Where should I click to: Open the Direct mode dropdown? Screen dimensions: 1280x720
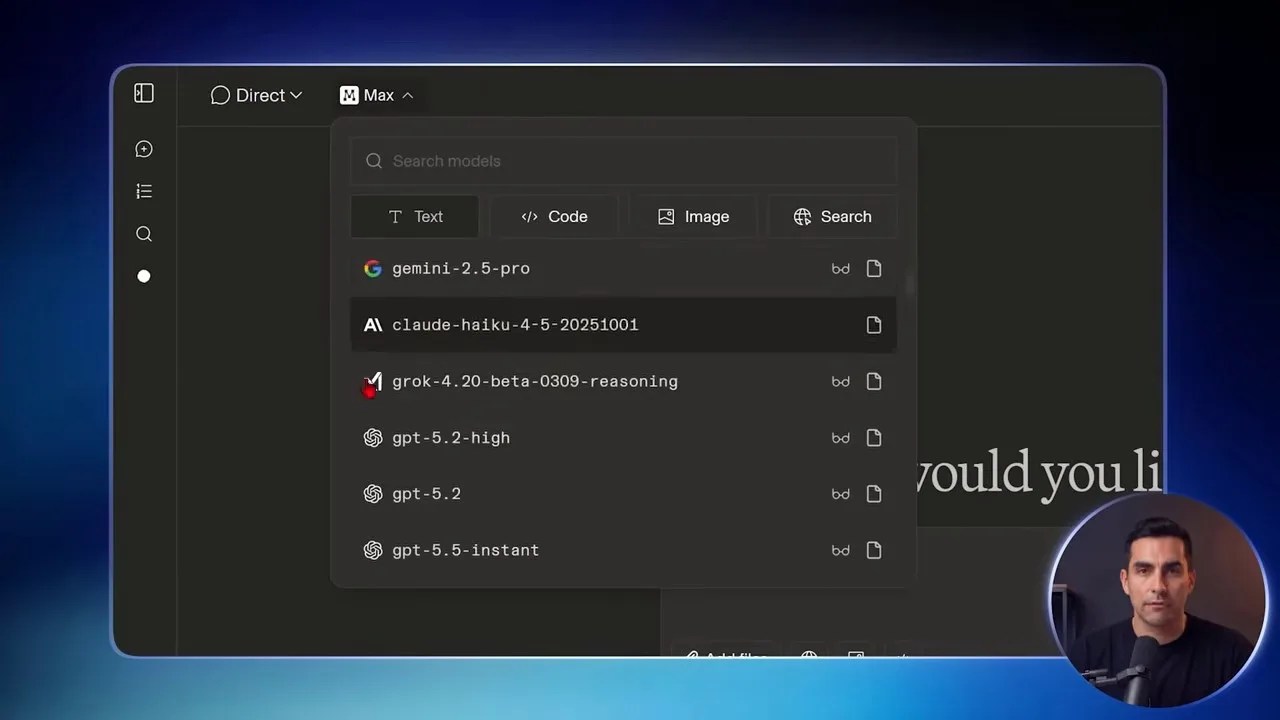(256, 95)
